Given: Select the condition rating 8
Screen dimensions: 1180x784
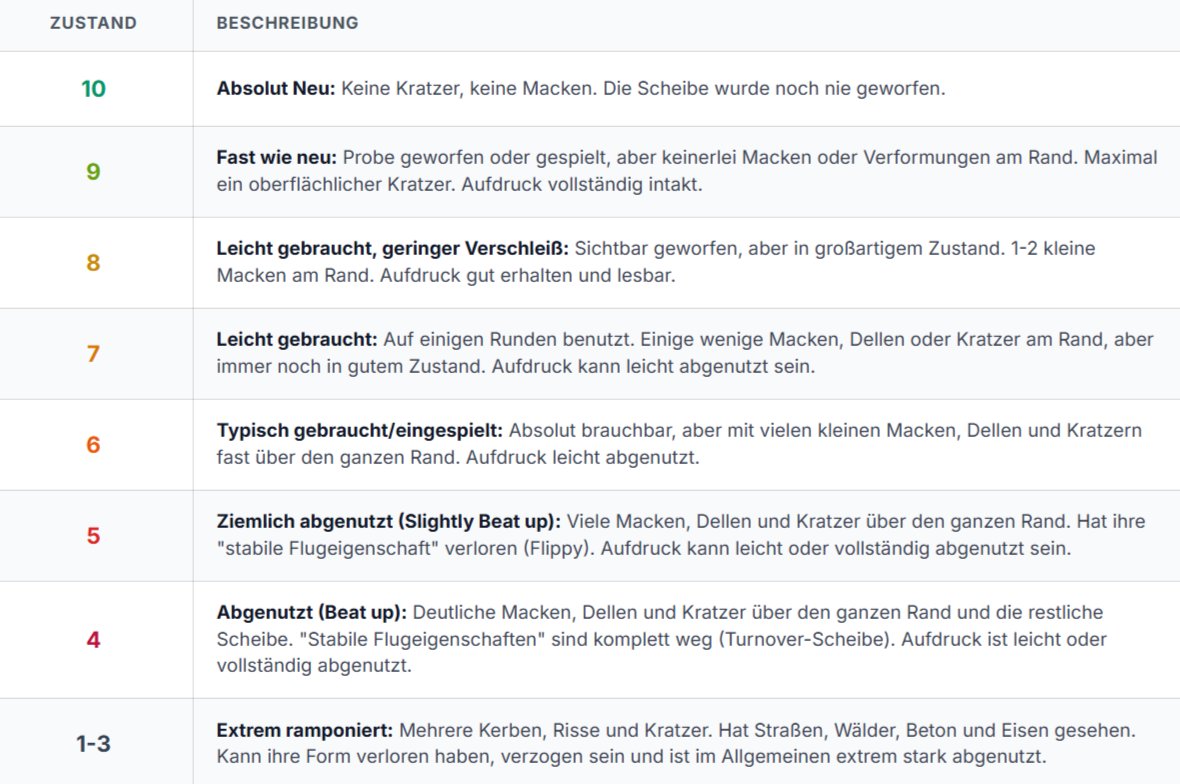Looking at the screenshot, I should (x=93, y=263).
